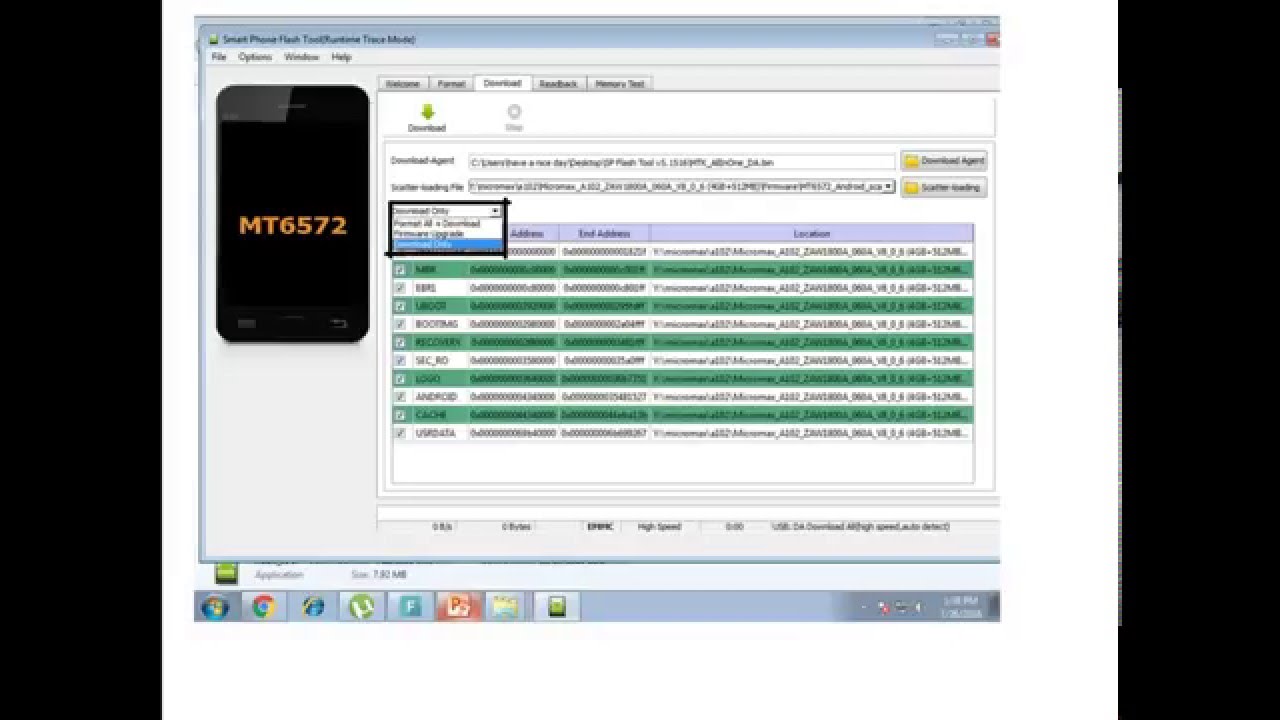Uncheck the LOGO partition checkbox

pos(400,379)
